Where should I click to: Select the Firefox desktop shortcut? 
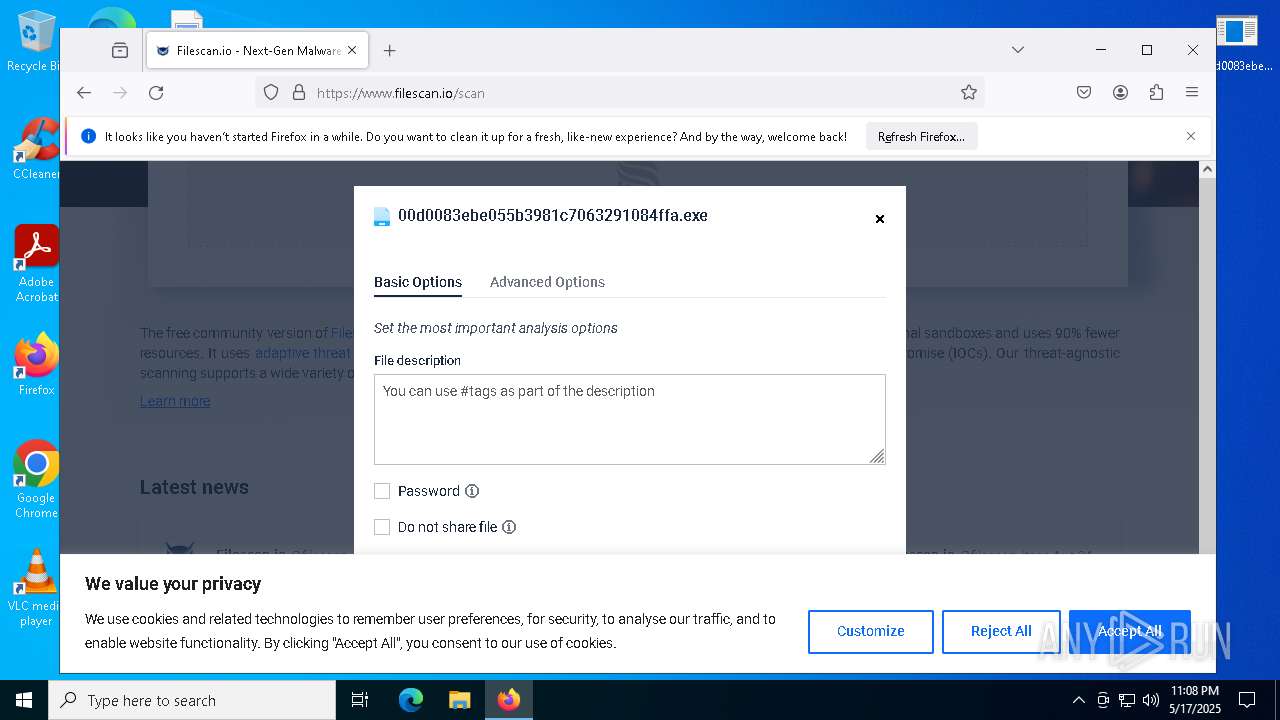point(36,364)
